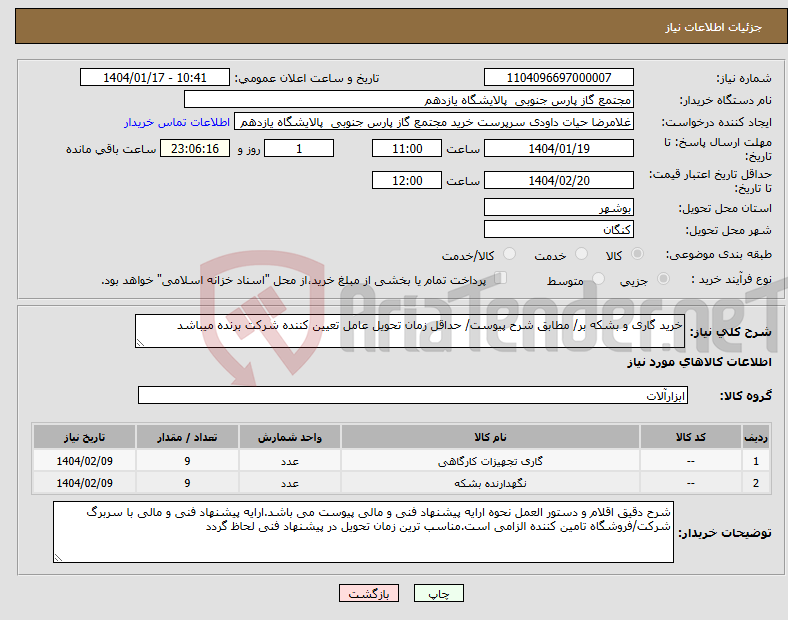The image size is (788, 620).
Task: Select the کالا/خدمت radio button
Action: point(509,254)
